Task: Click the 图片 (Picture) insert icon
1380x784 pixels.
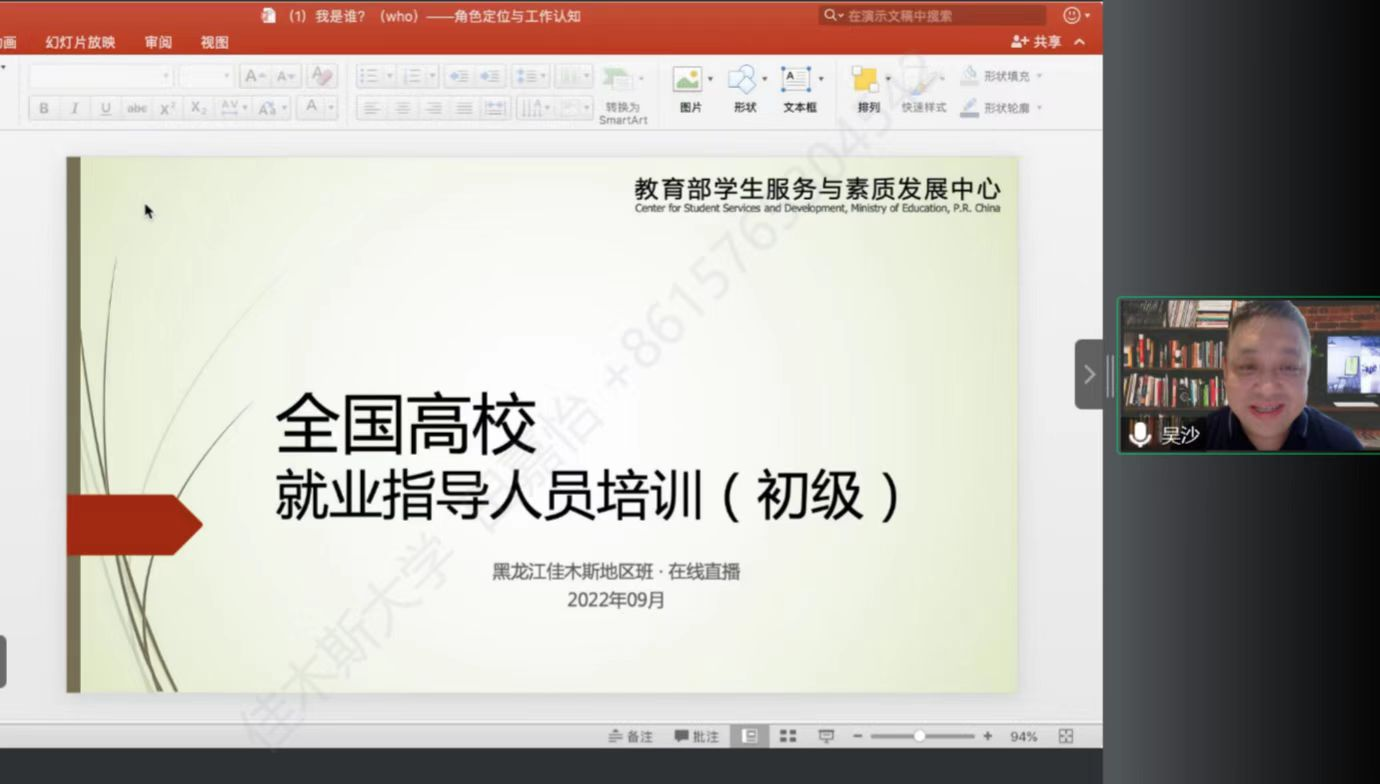Action: tap(687, 80)
